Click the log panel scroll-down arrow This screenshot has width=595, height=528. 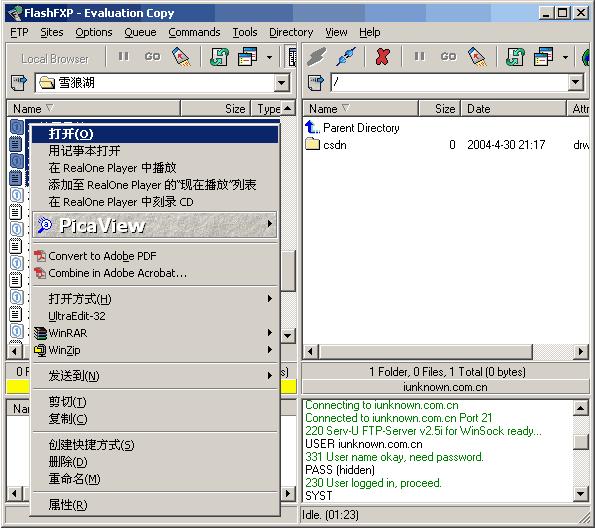(x=580, y=494)
